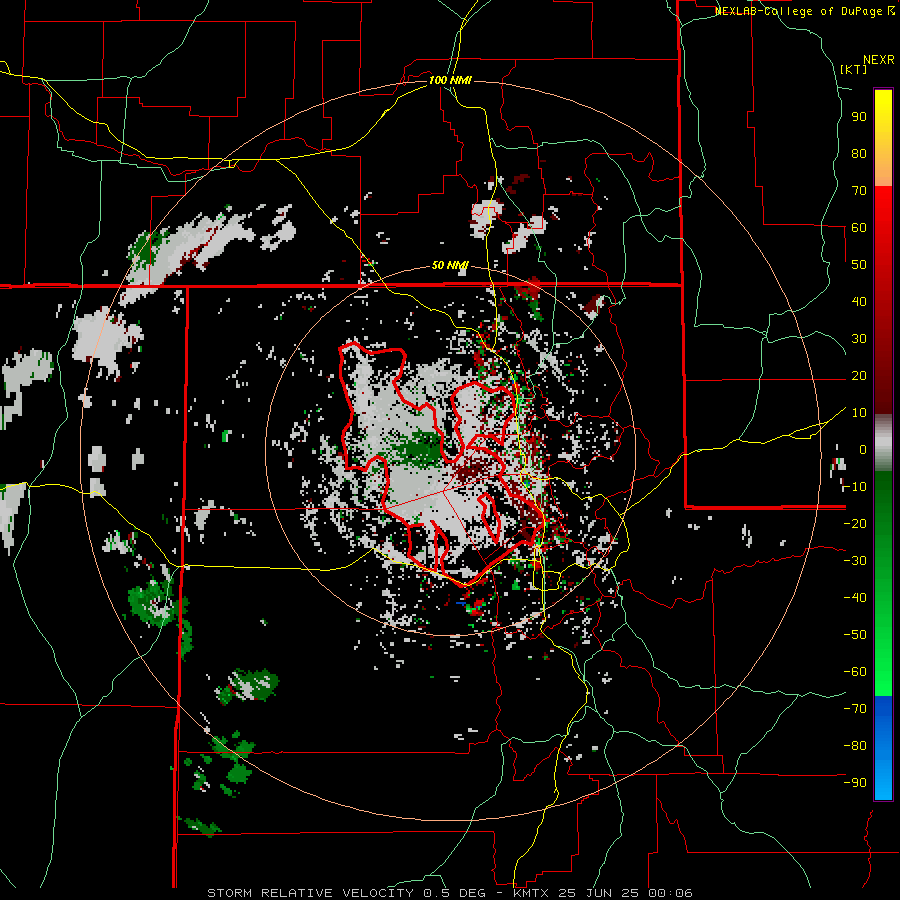
Task: Click the light blue segment near -90
Action: pos(883,781)
